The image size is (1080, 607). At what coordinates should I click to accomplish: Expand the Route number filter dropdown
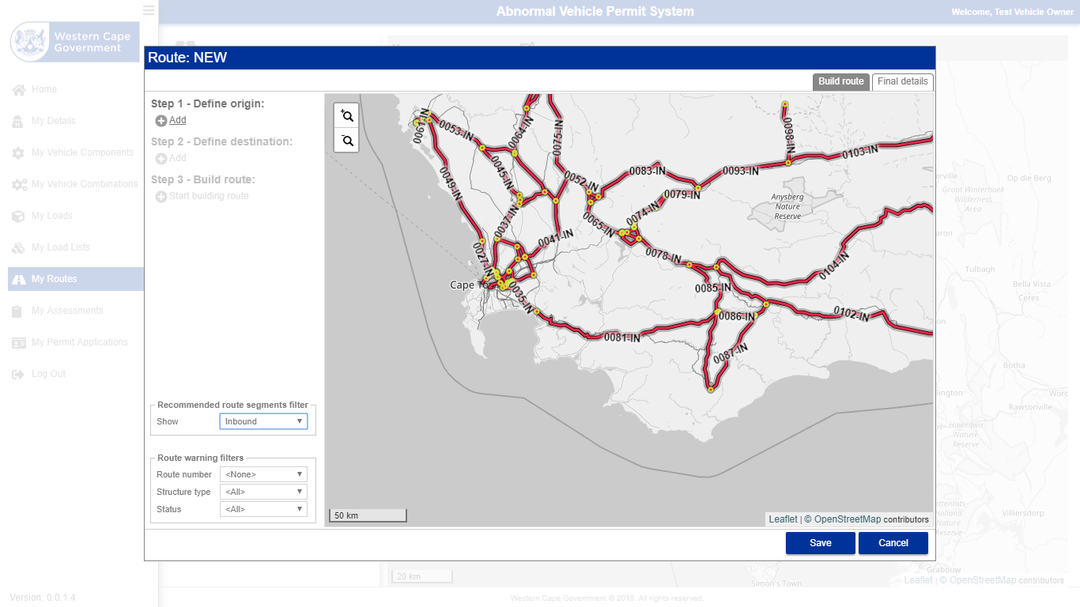tap(263, 475)
